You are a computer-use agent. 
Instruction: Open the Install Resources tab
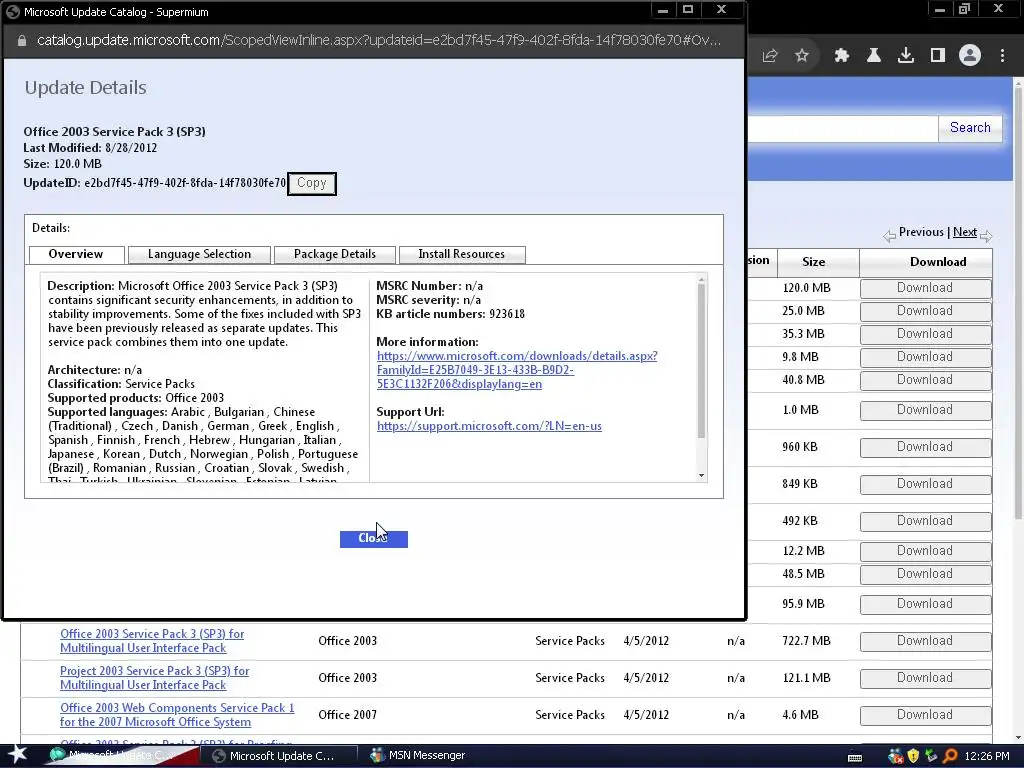pyautogui.click(x=462, y=254)
